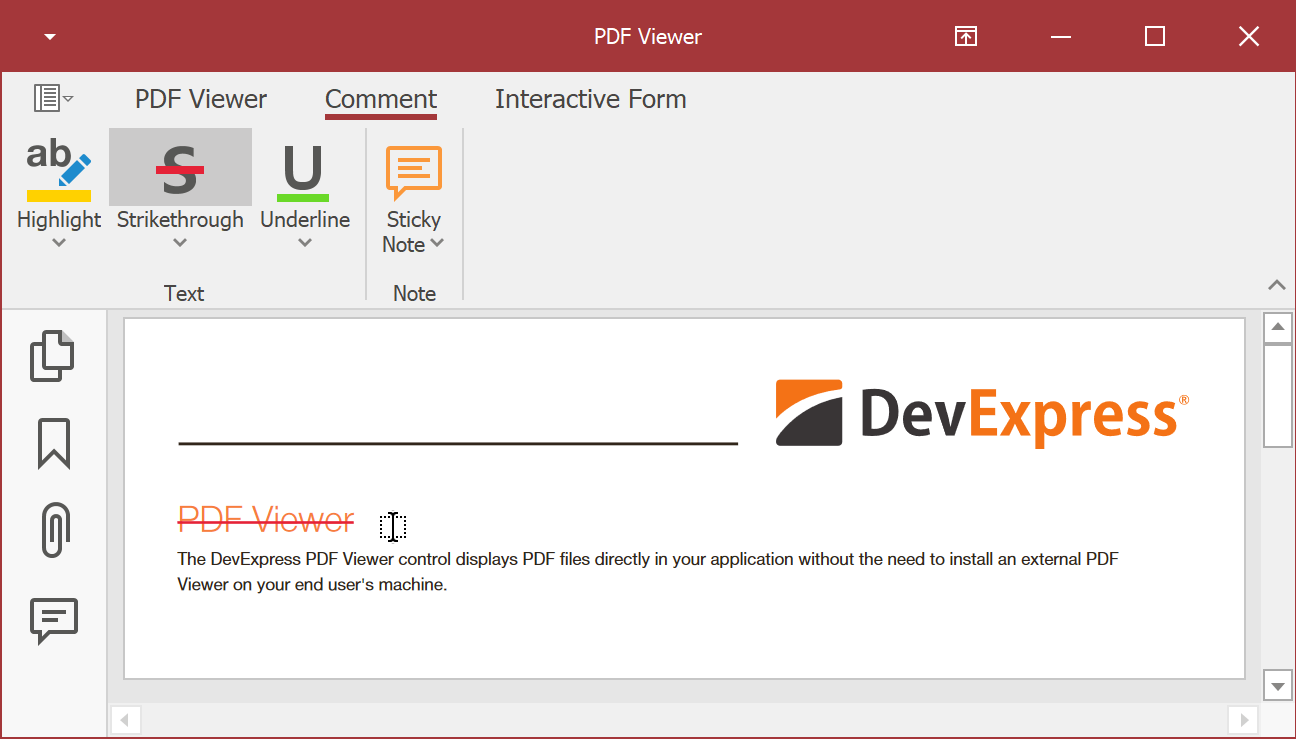Expand Underline options dropdown arrow

(x=305, y=243)
